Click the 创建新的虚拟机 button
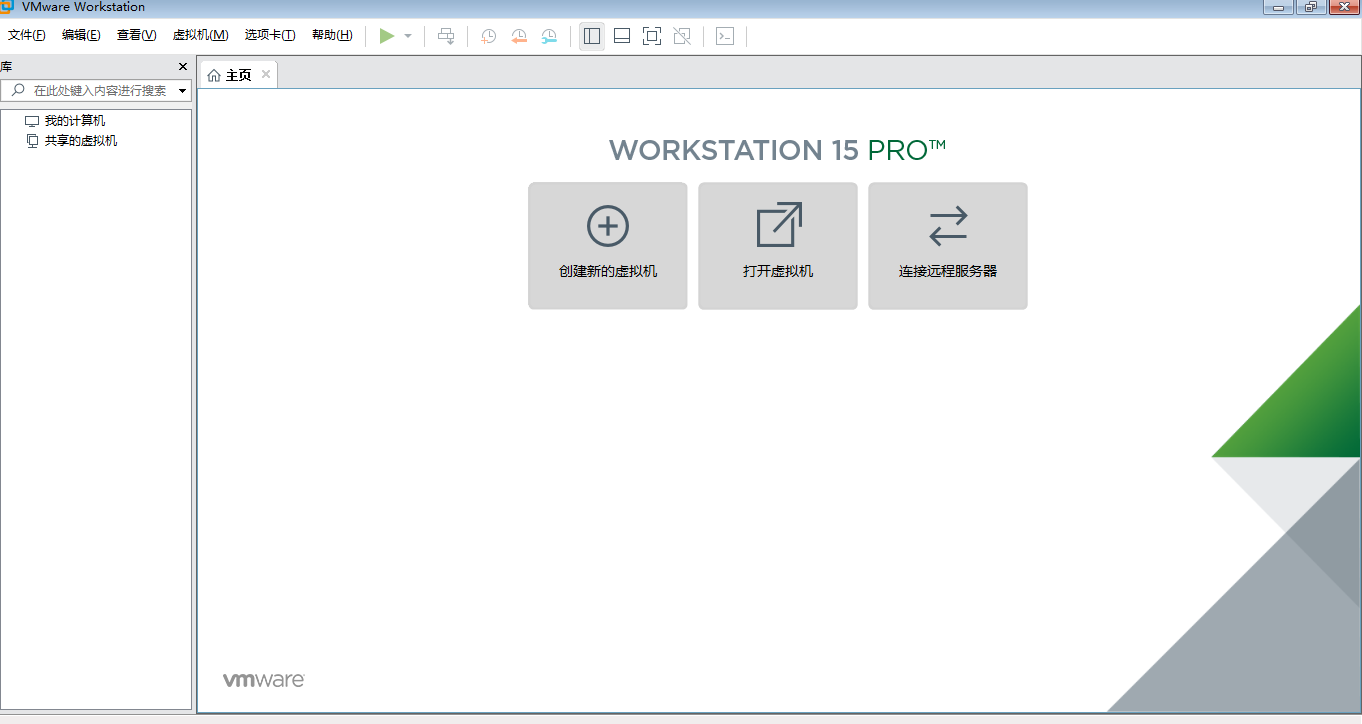The width and height of the screenshot is (1362, 724). 608,246
